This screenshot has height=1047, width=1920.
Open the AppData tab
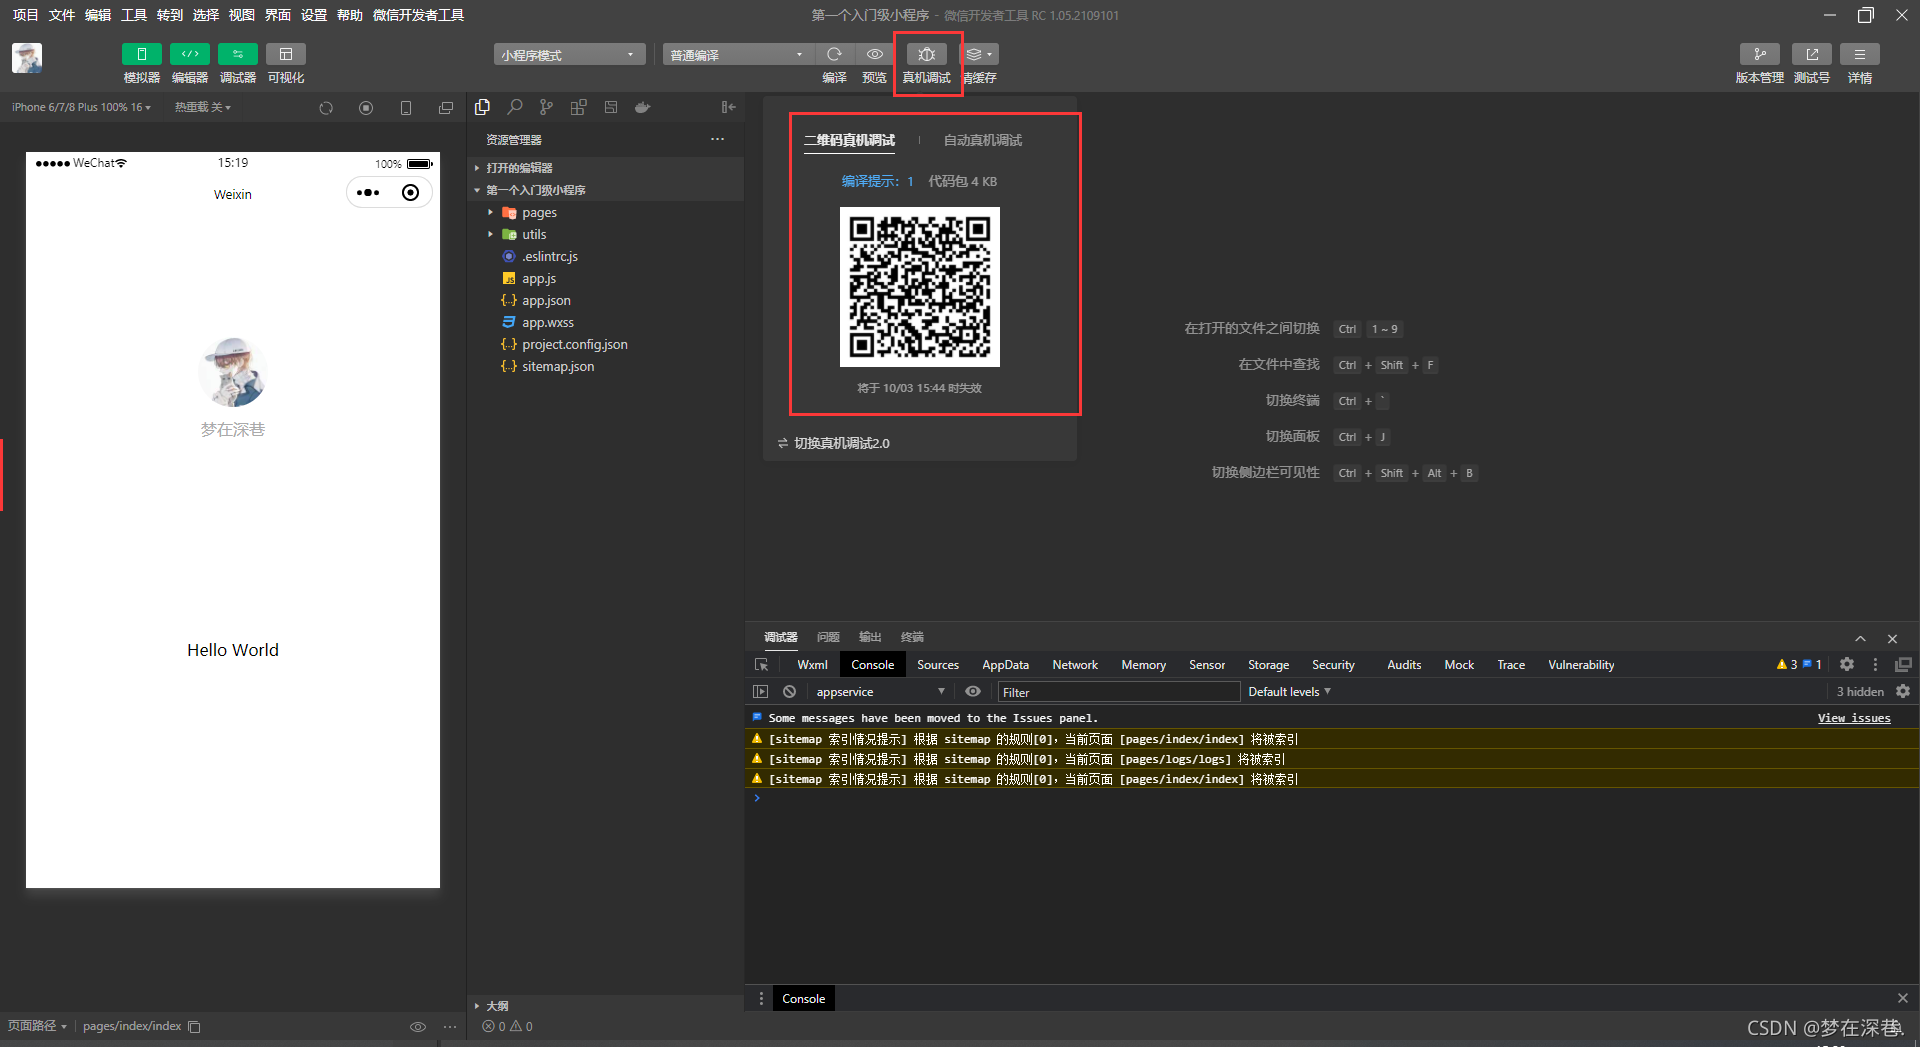click(1005, 665)
